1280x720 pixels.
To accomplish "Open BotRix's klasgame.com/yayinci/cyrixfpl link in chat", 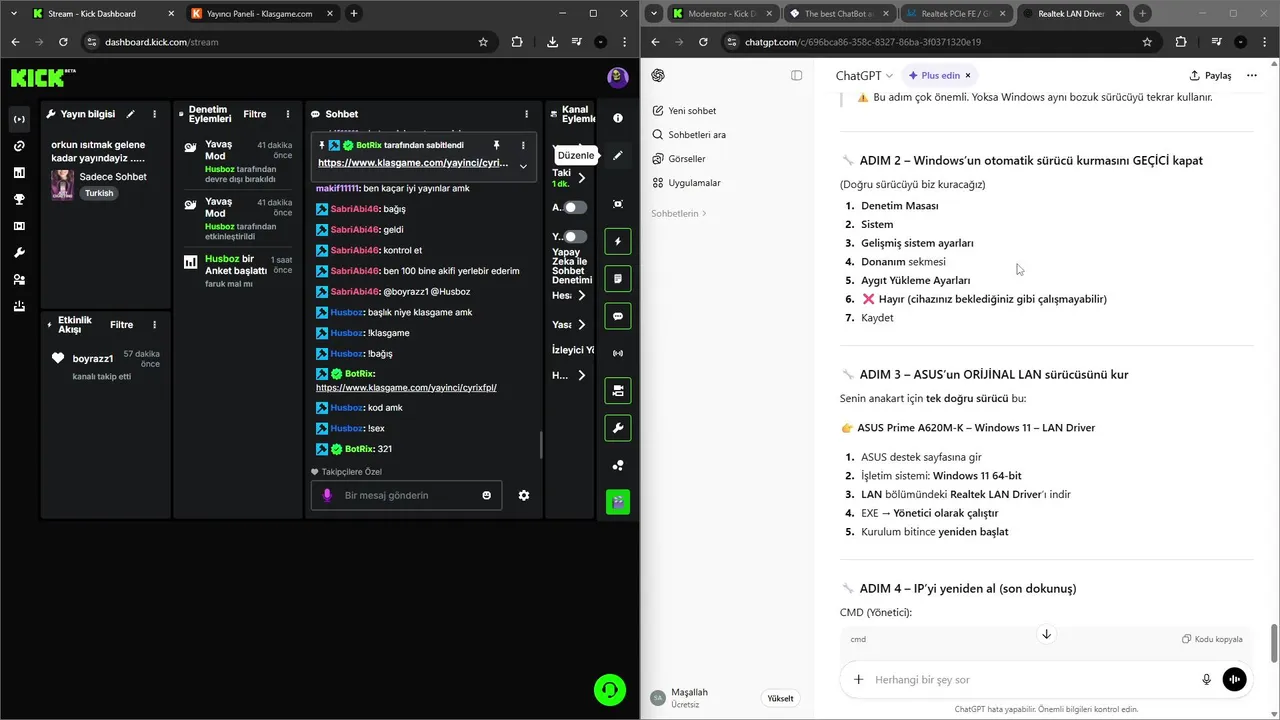I will (406, 387).
